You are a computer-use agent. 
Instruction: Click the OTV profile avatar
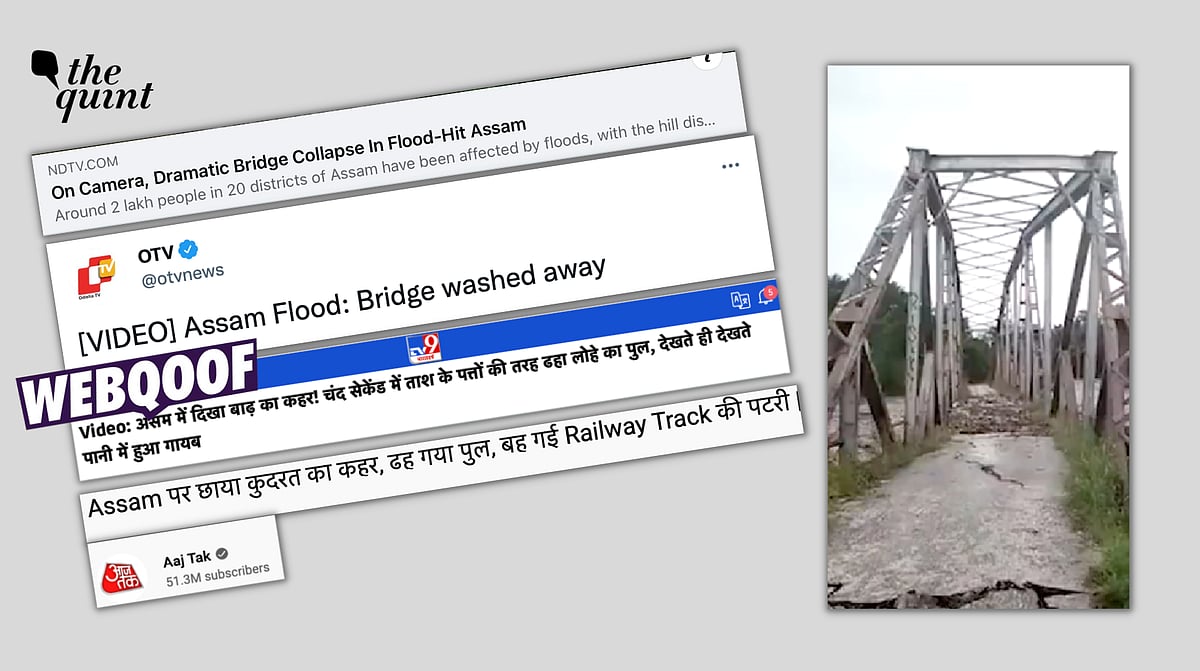point(97,274)
